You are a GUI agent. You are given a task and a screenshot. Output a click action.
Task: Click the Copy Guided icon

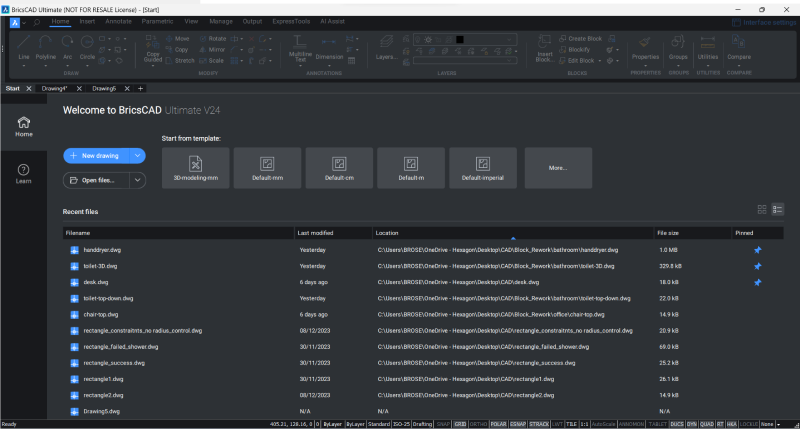pyautogui.click(x=152, y=42)
